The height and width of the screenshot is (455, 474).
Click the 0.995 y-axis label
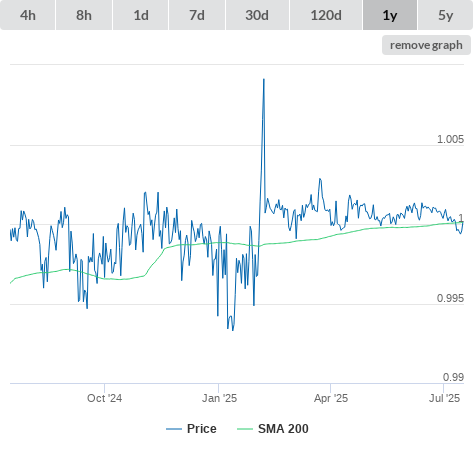(x=450, y=298)
